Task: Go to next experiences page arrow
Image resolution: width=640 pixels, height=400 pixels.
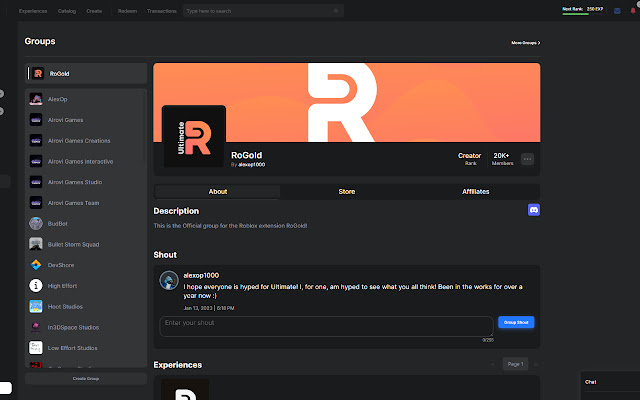Action: 536,364
